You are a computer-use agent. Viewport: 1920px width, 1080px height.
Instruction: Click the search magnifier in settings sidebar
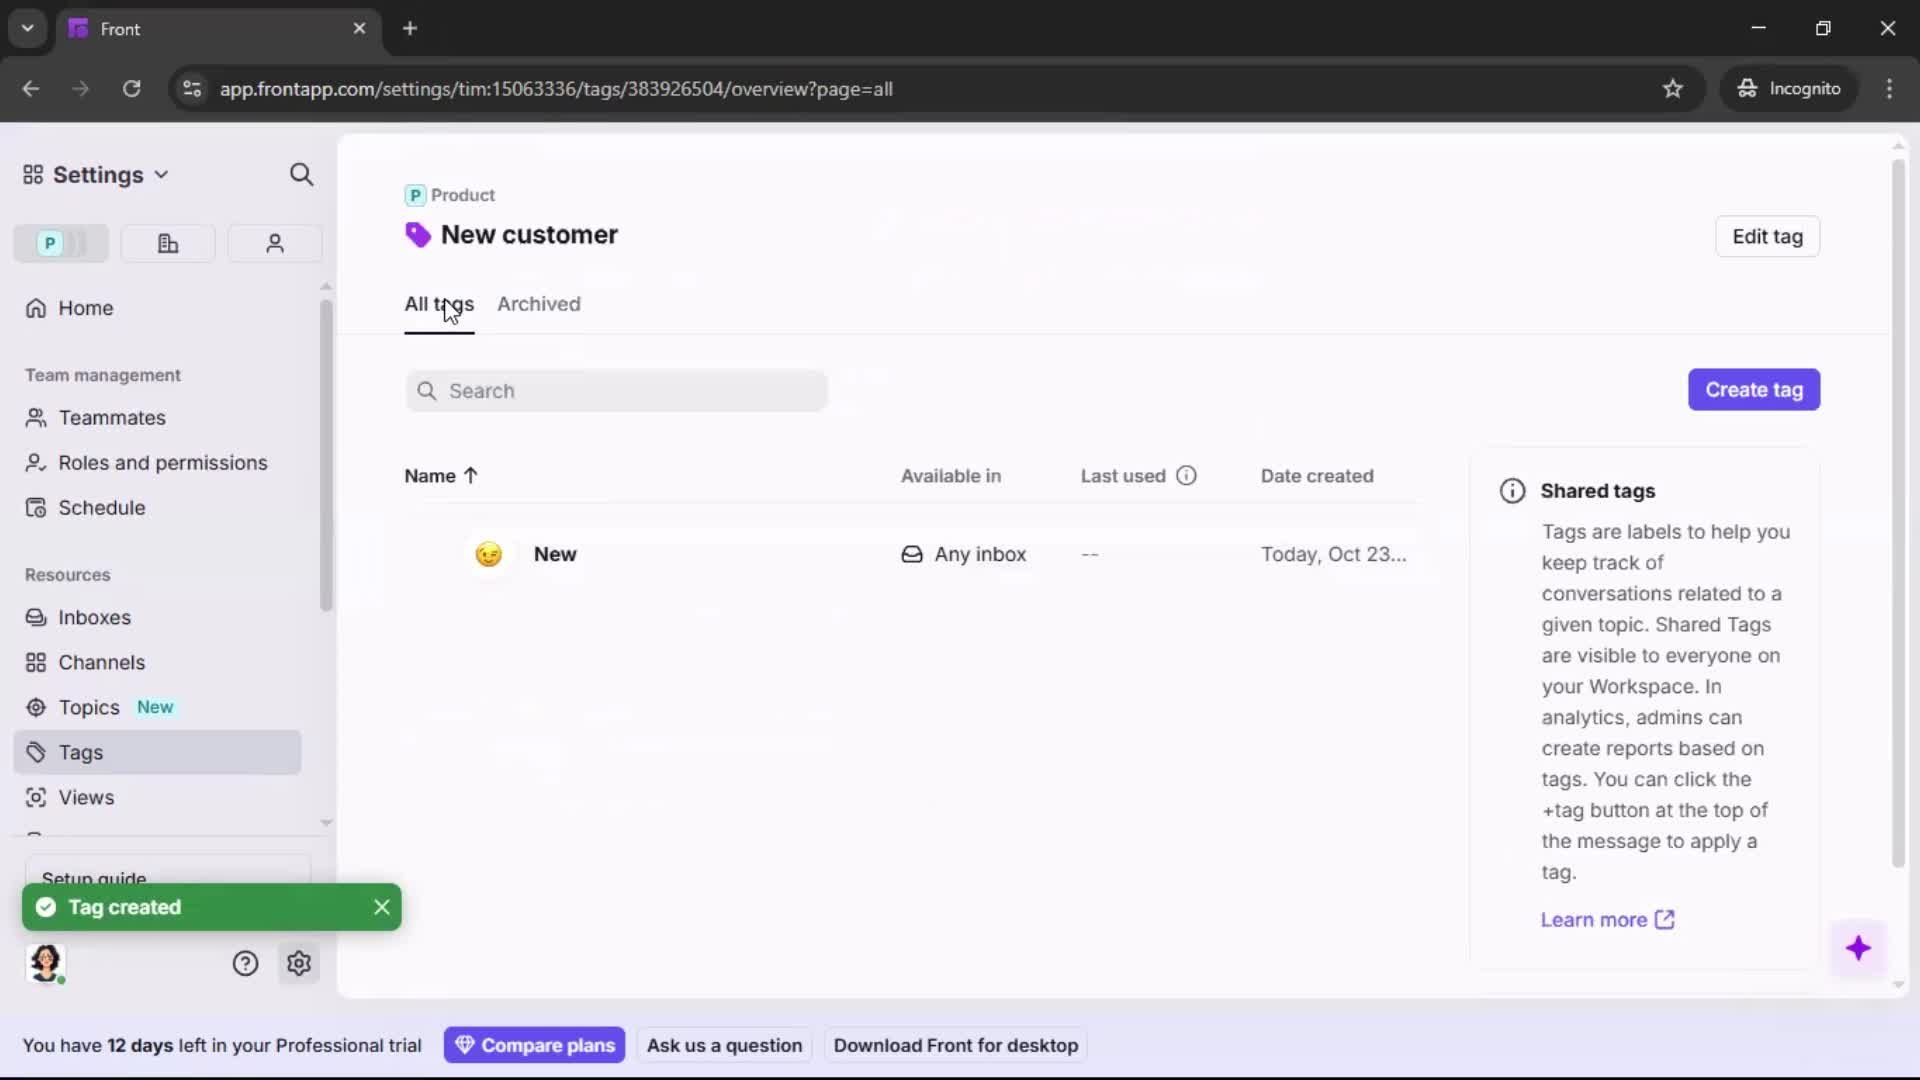pos(301,174)
